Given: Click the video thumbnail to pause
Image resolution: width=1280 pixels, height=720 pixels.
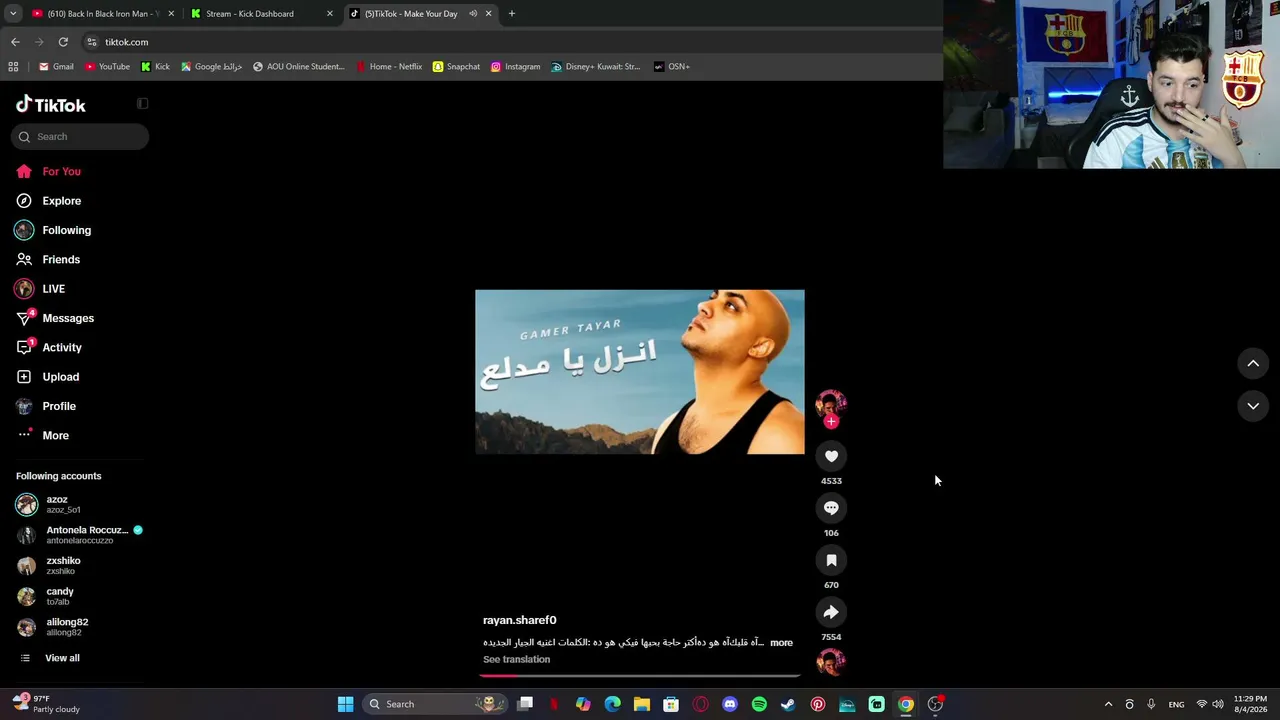Looking at the screenshot, I should click(x=640, y=372).
